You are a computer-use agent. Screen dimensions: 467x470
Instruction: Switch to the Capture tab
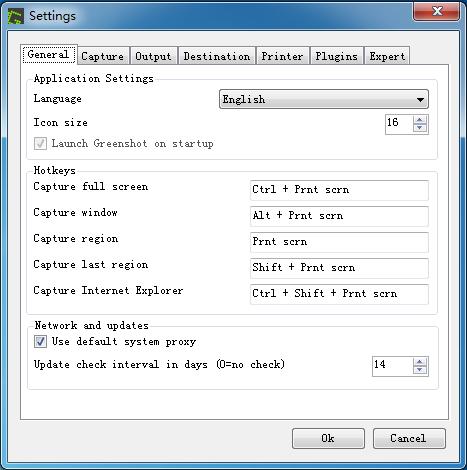point(103,56)
